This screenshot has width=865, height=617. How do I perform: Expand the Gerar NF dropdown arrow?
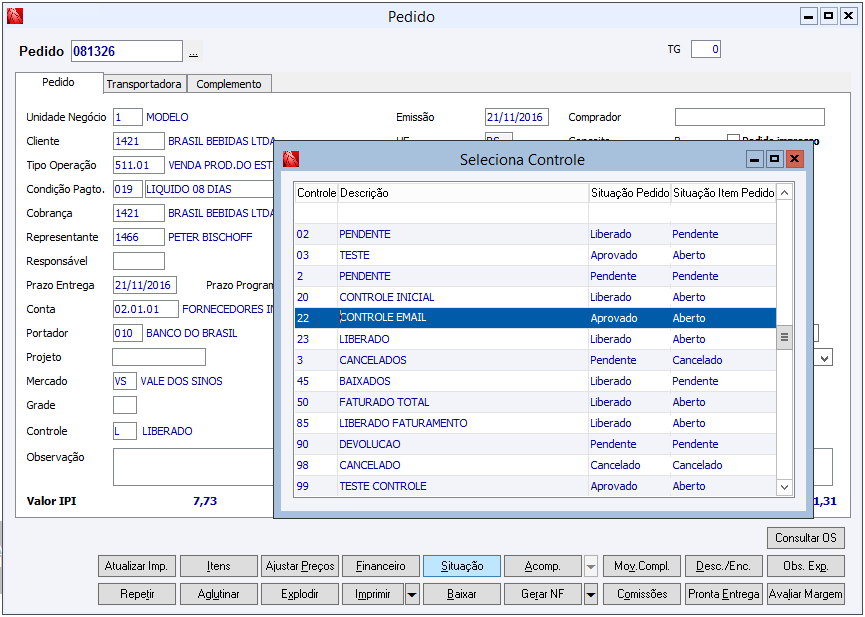click(x=591, y=594)
